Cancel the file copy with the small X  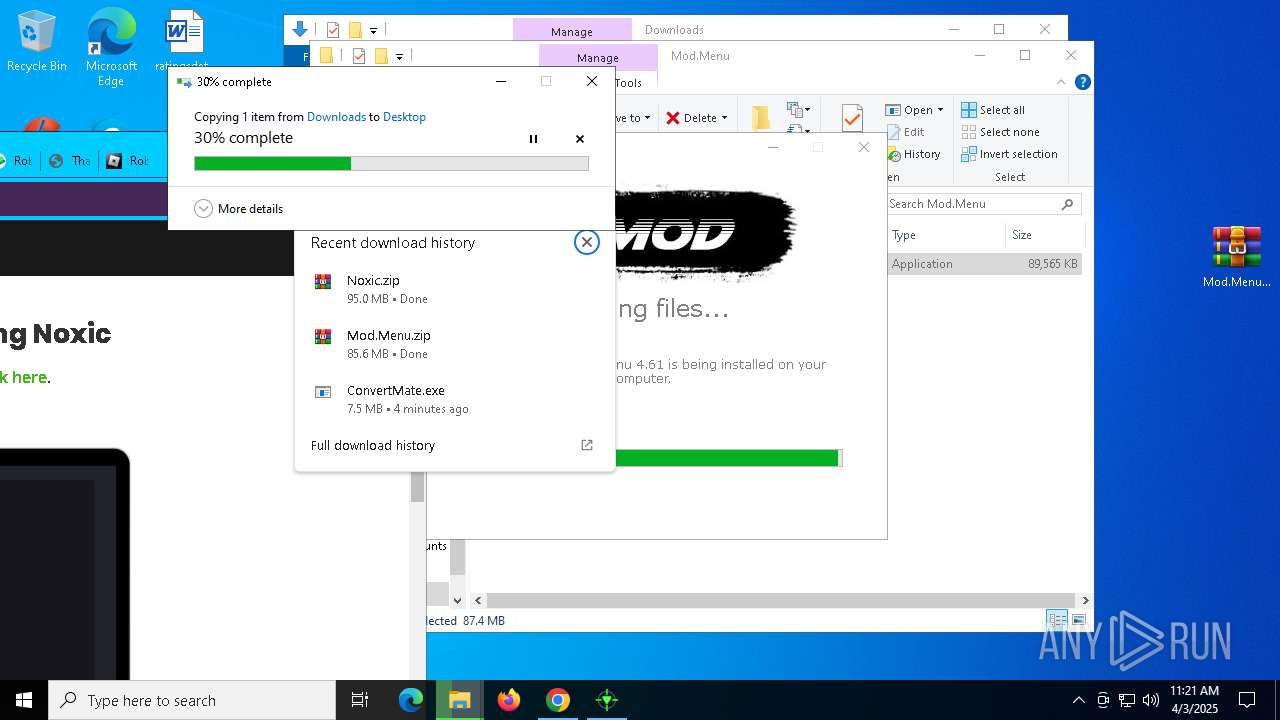(x=580, y=139)
